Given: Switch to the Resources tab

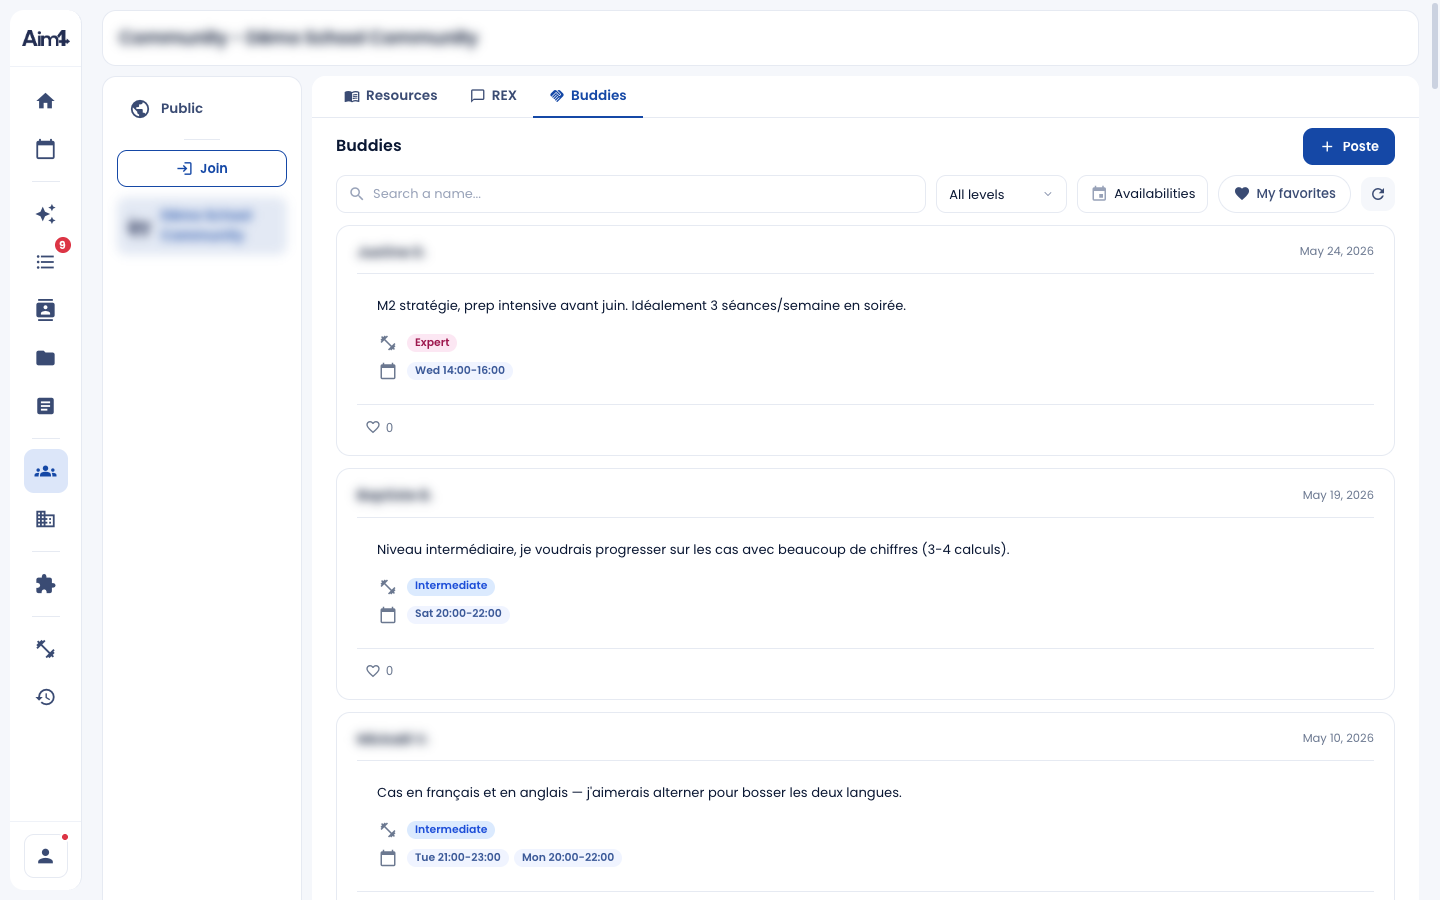Looking at the screenshot, I should pyautogui.click(x=390, y=96).
